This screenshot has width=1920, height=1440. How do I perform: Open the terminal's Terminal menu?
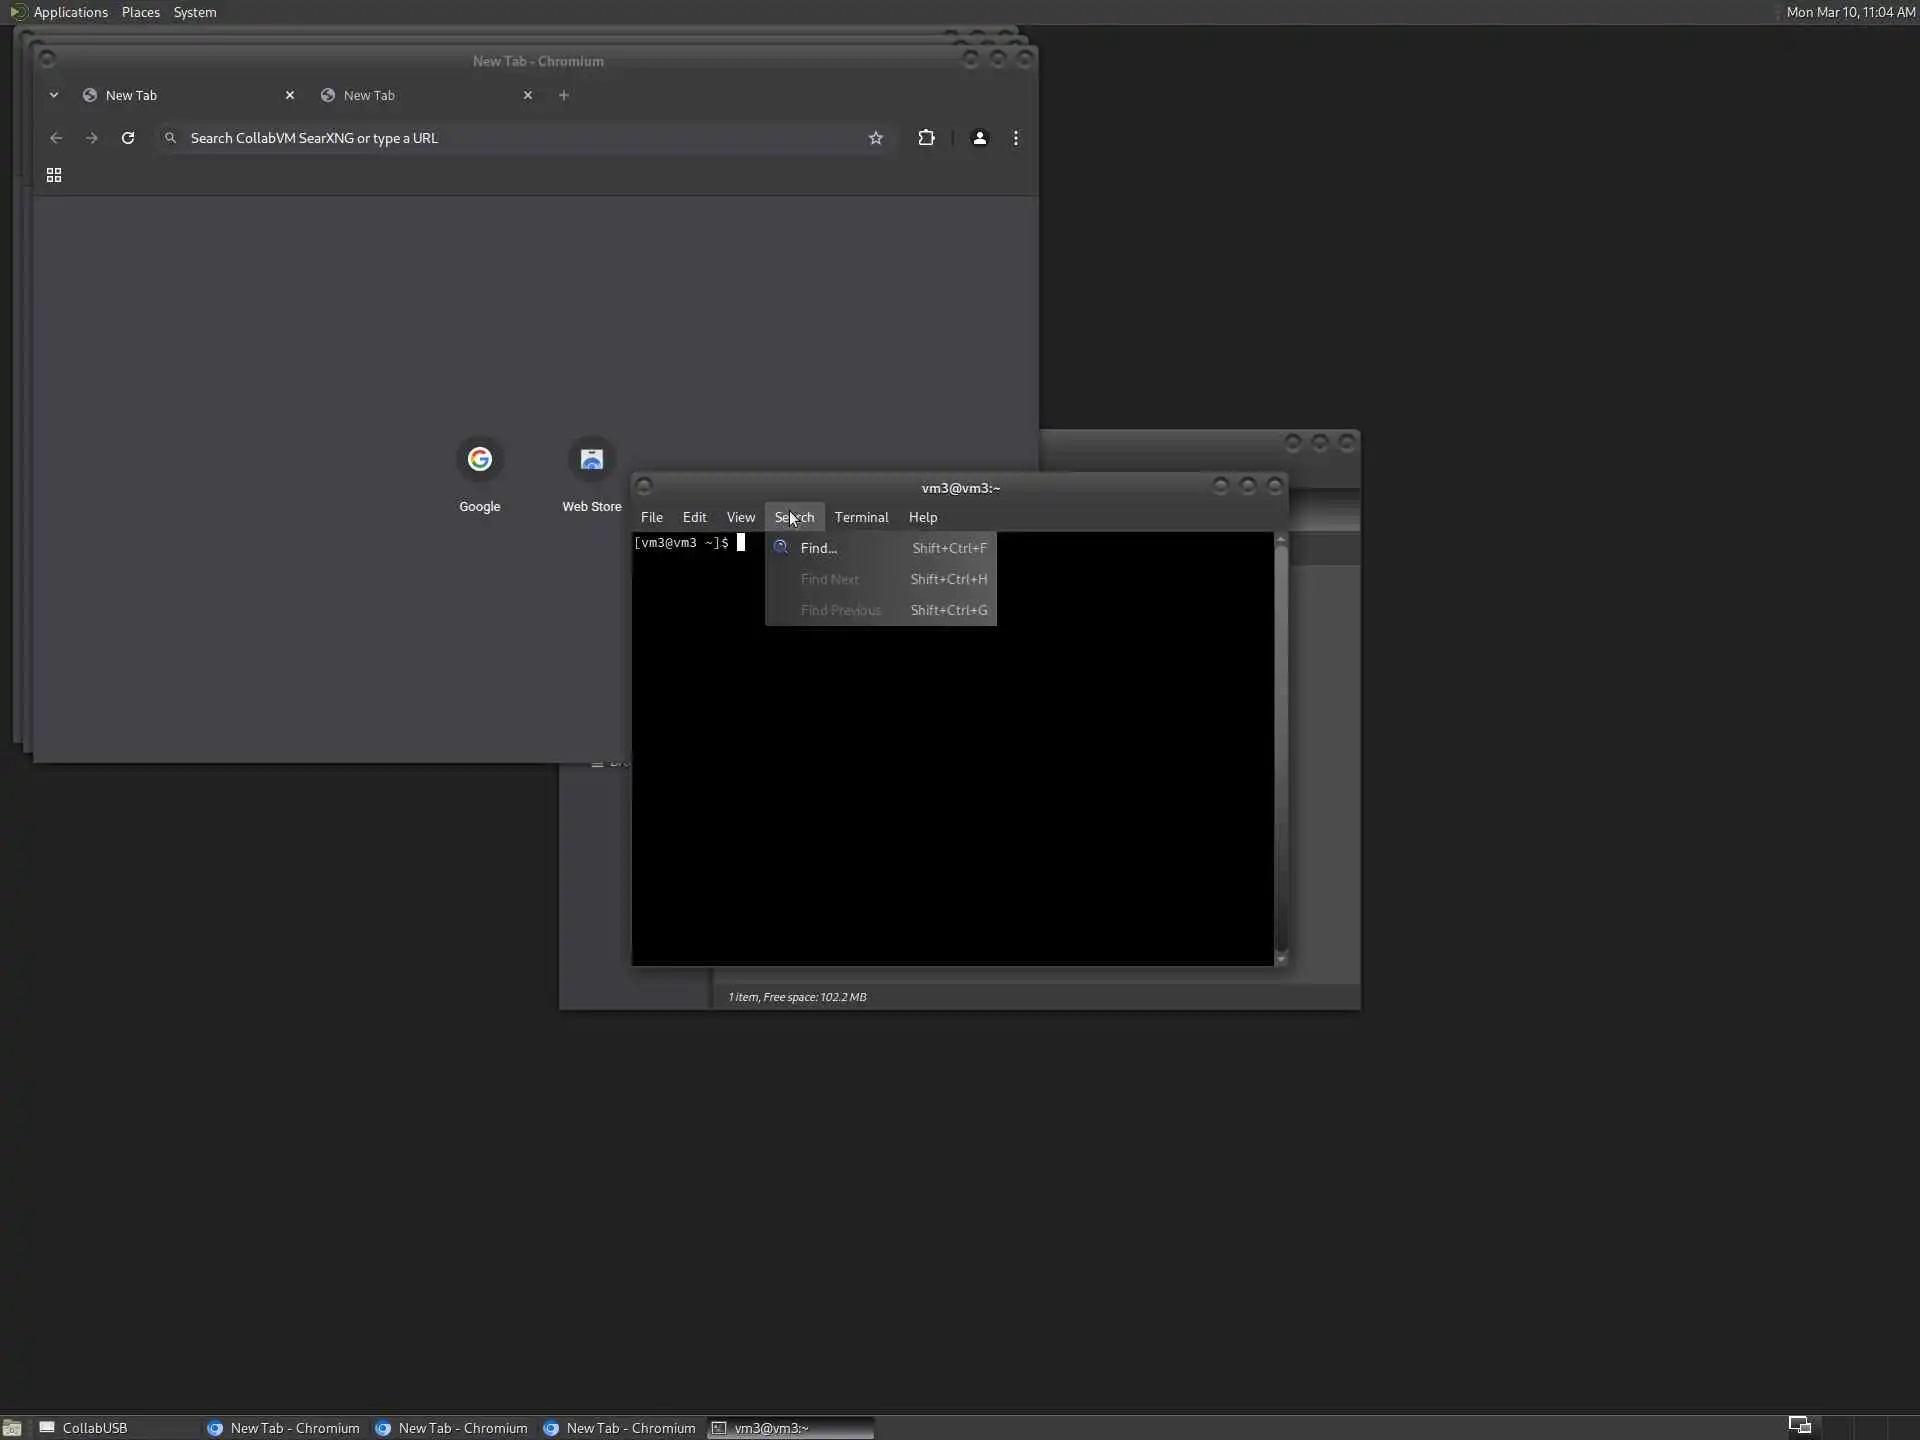pos(861,517)
